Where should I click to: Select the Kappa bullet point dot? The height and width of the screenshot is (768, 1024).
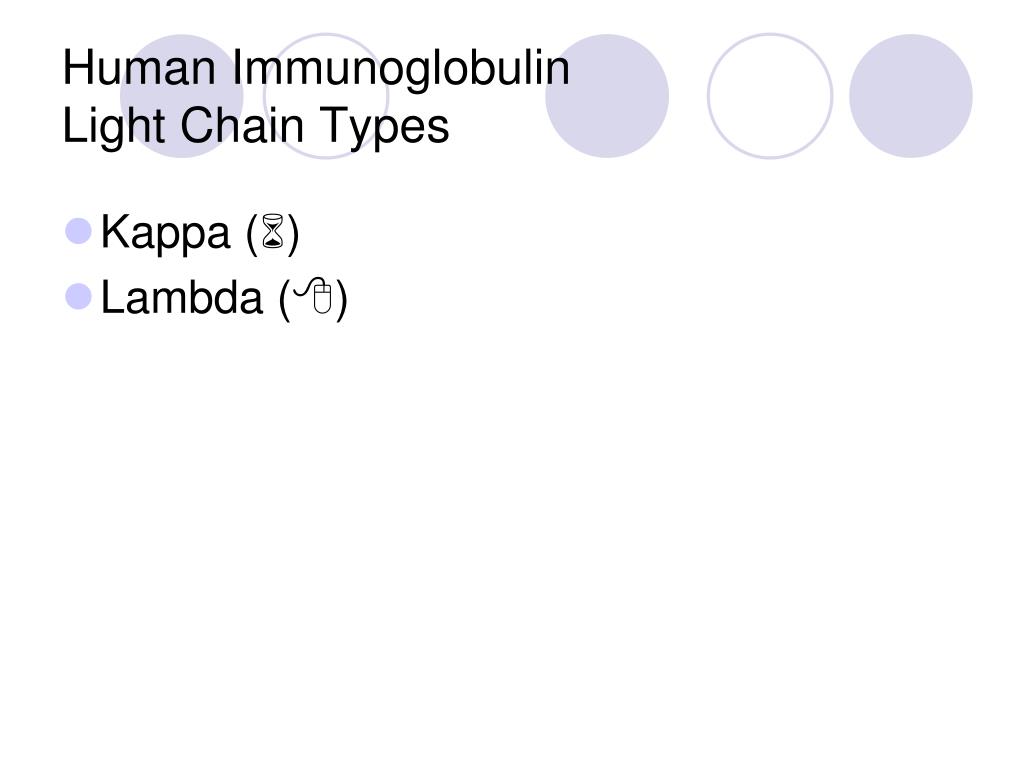tap(78, 231)
